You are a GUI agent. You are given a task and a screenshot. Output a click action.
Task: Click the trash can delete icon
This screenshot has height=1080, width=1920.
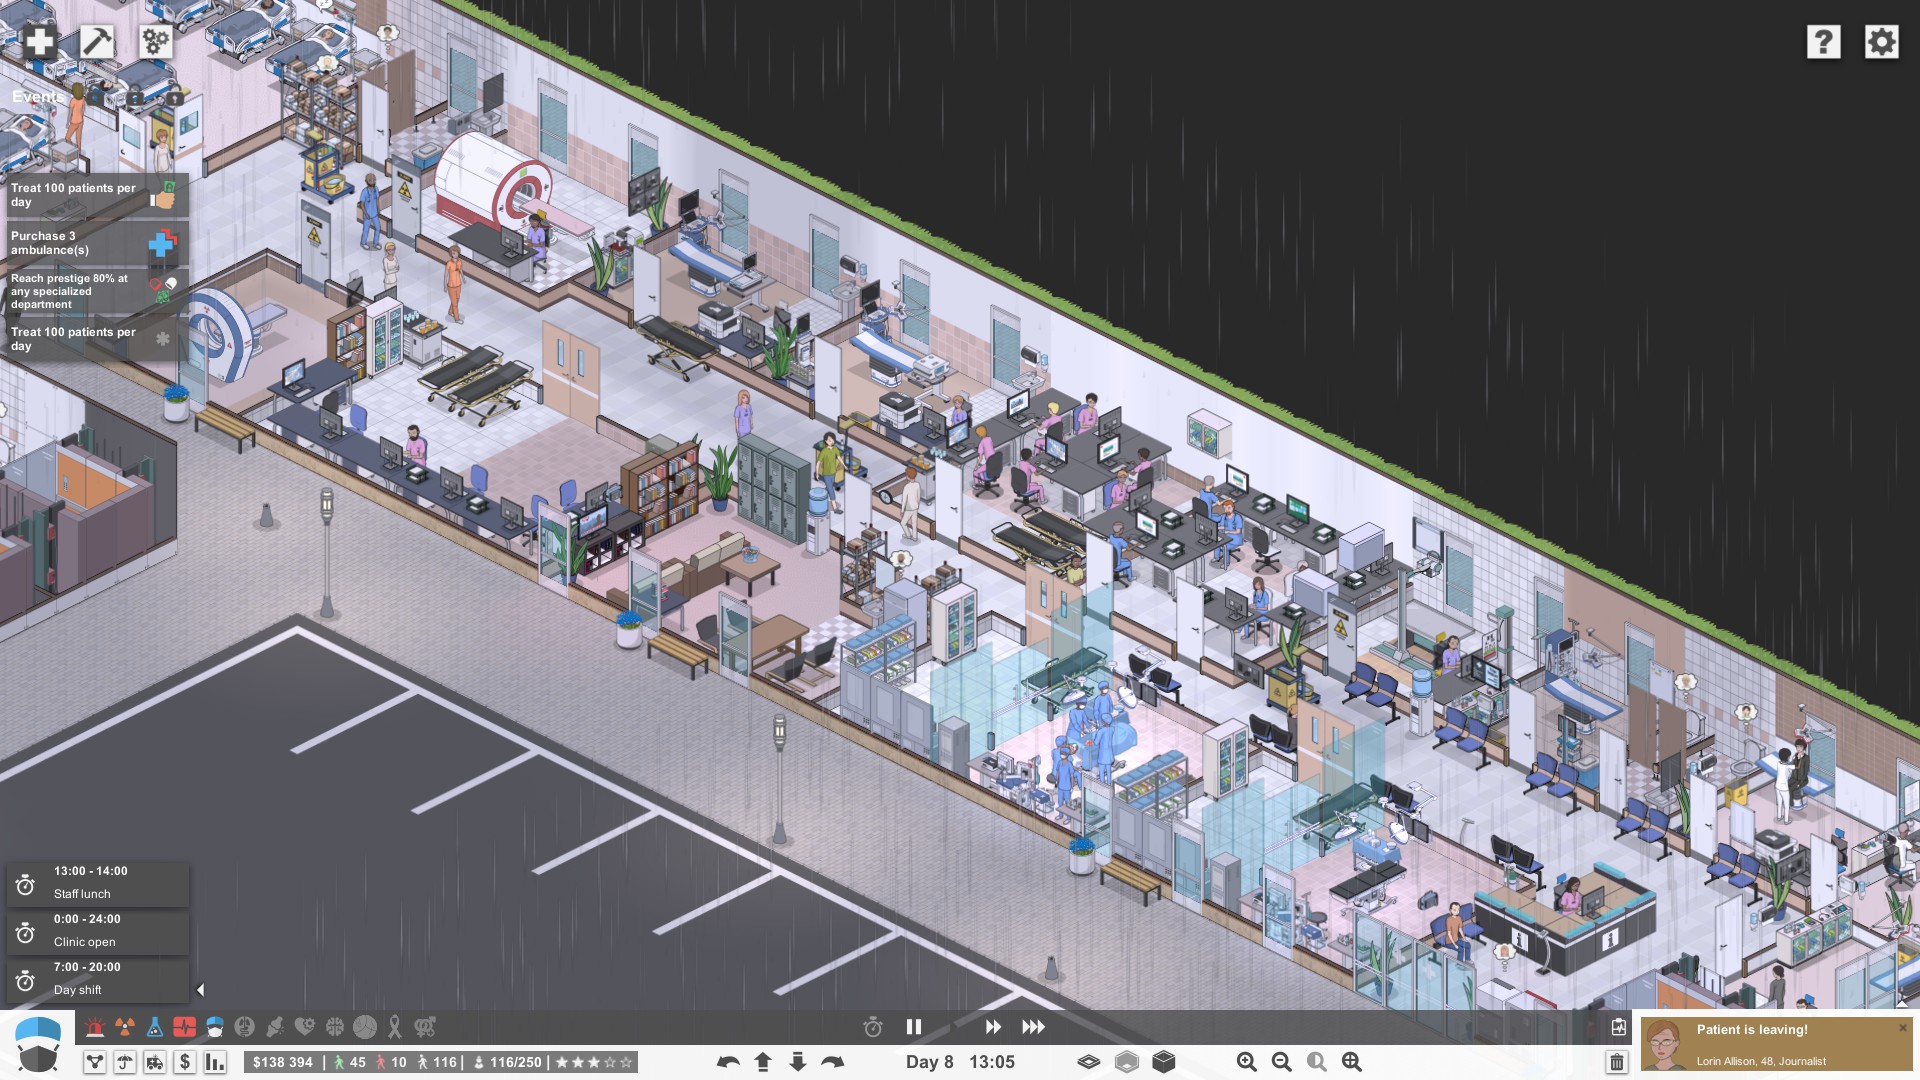(x=1617, y=1062)
